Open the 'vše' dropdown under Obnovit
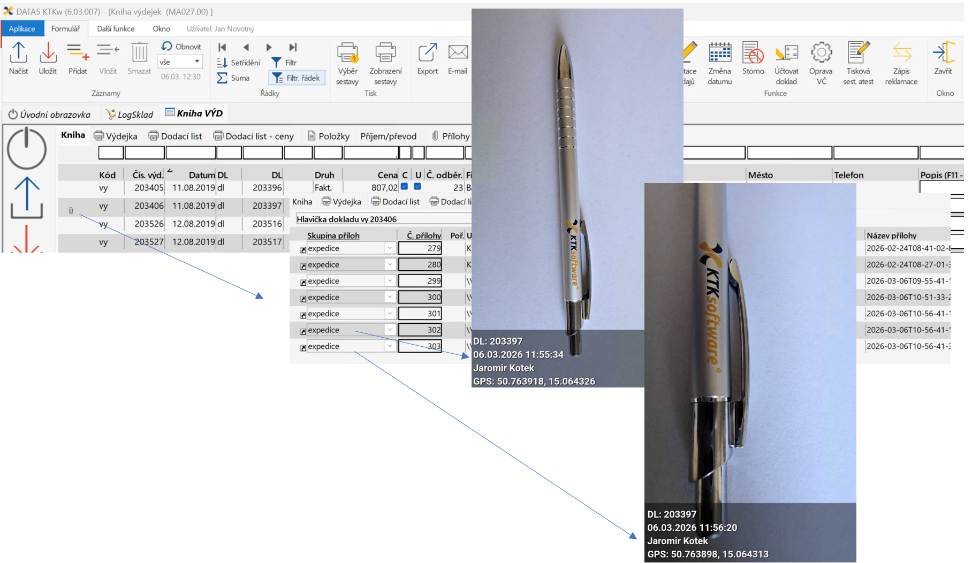This screenshot has width=972, height=563. 196,62
